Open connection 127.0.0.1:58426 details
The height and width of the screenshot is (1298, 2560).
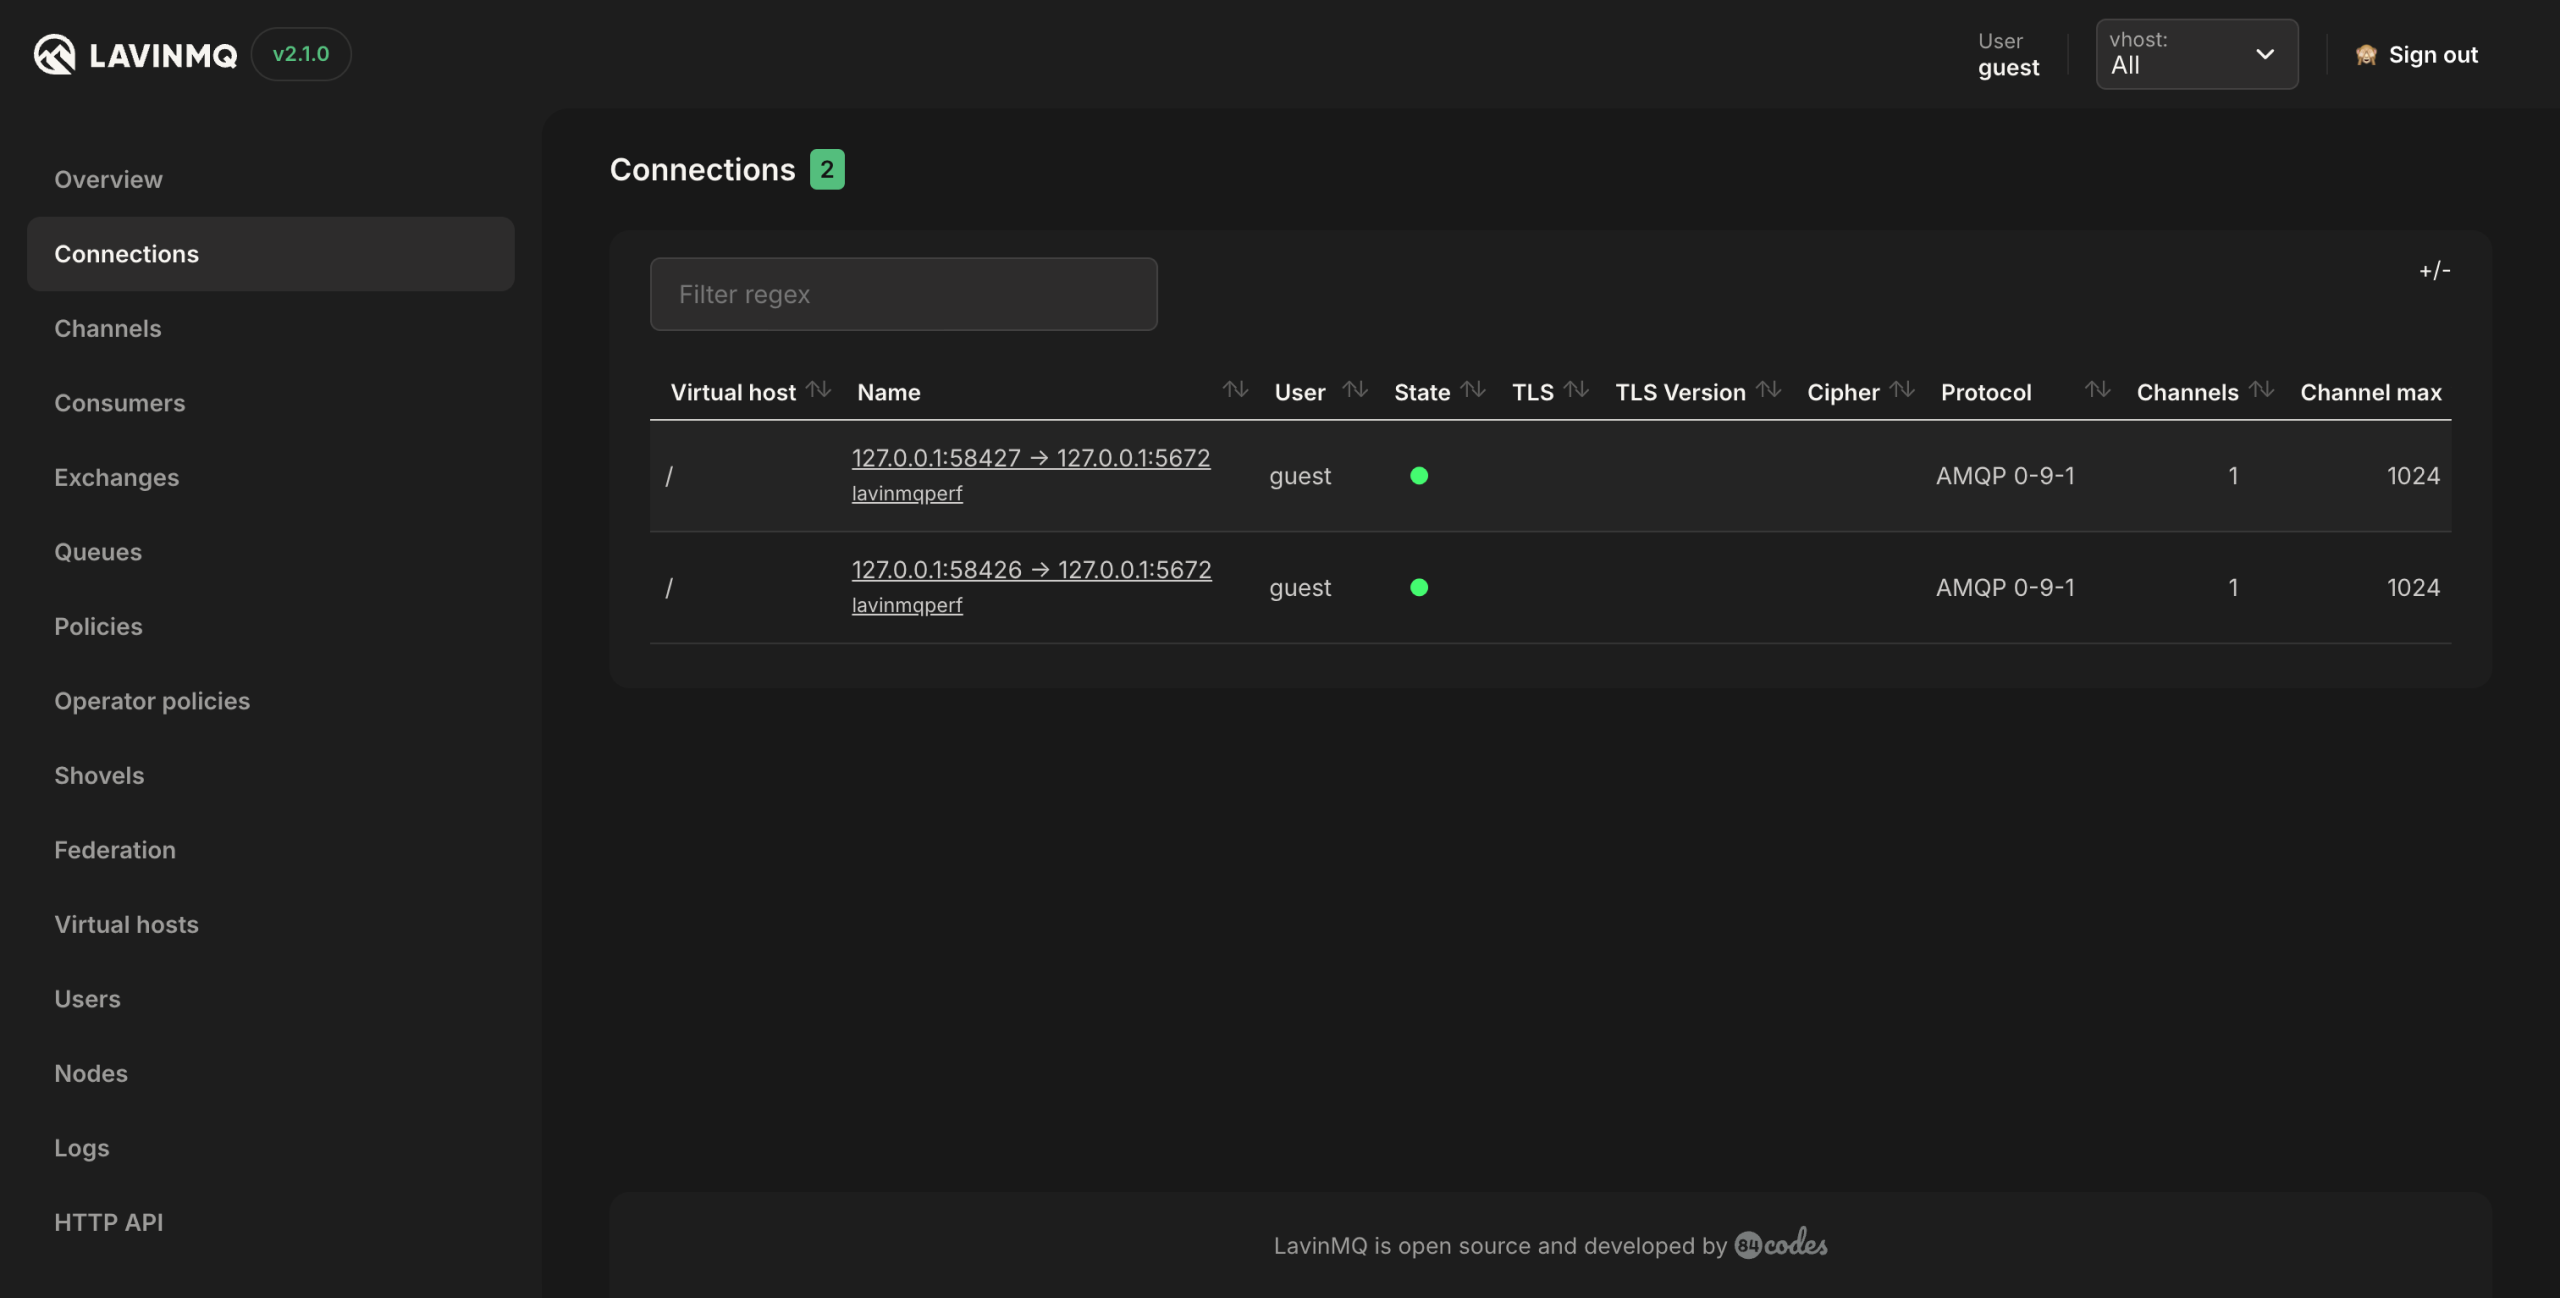tap(1031, 570)
